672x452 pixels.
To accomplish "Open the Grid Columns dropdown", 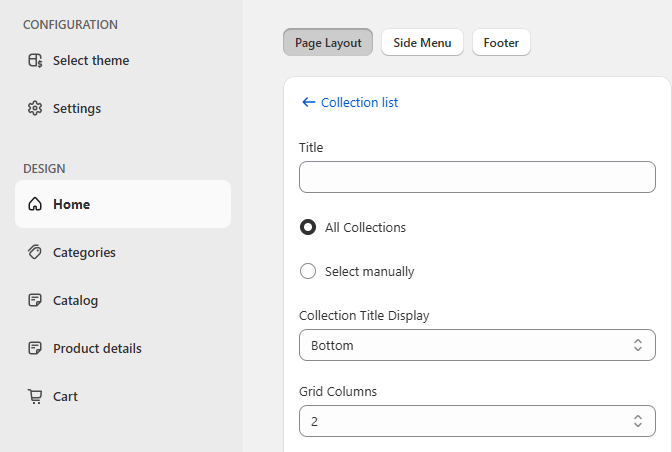I will coord(477,421).
